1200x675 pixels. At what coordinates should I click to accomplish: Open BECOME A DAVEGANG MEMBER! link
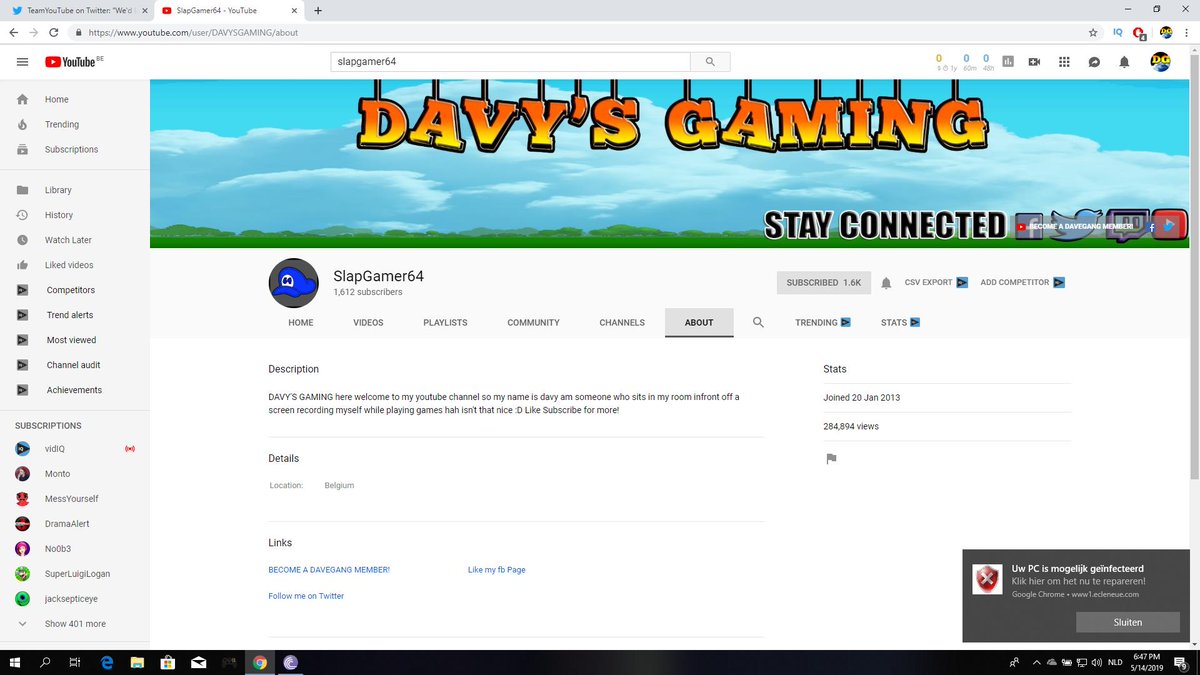click(329, 570)
